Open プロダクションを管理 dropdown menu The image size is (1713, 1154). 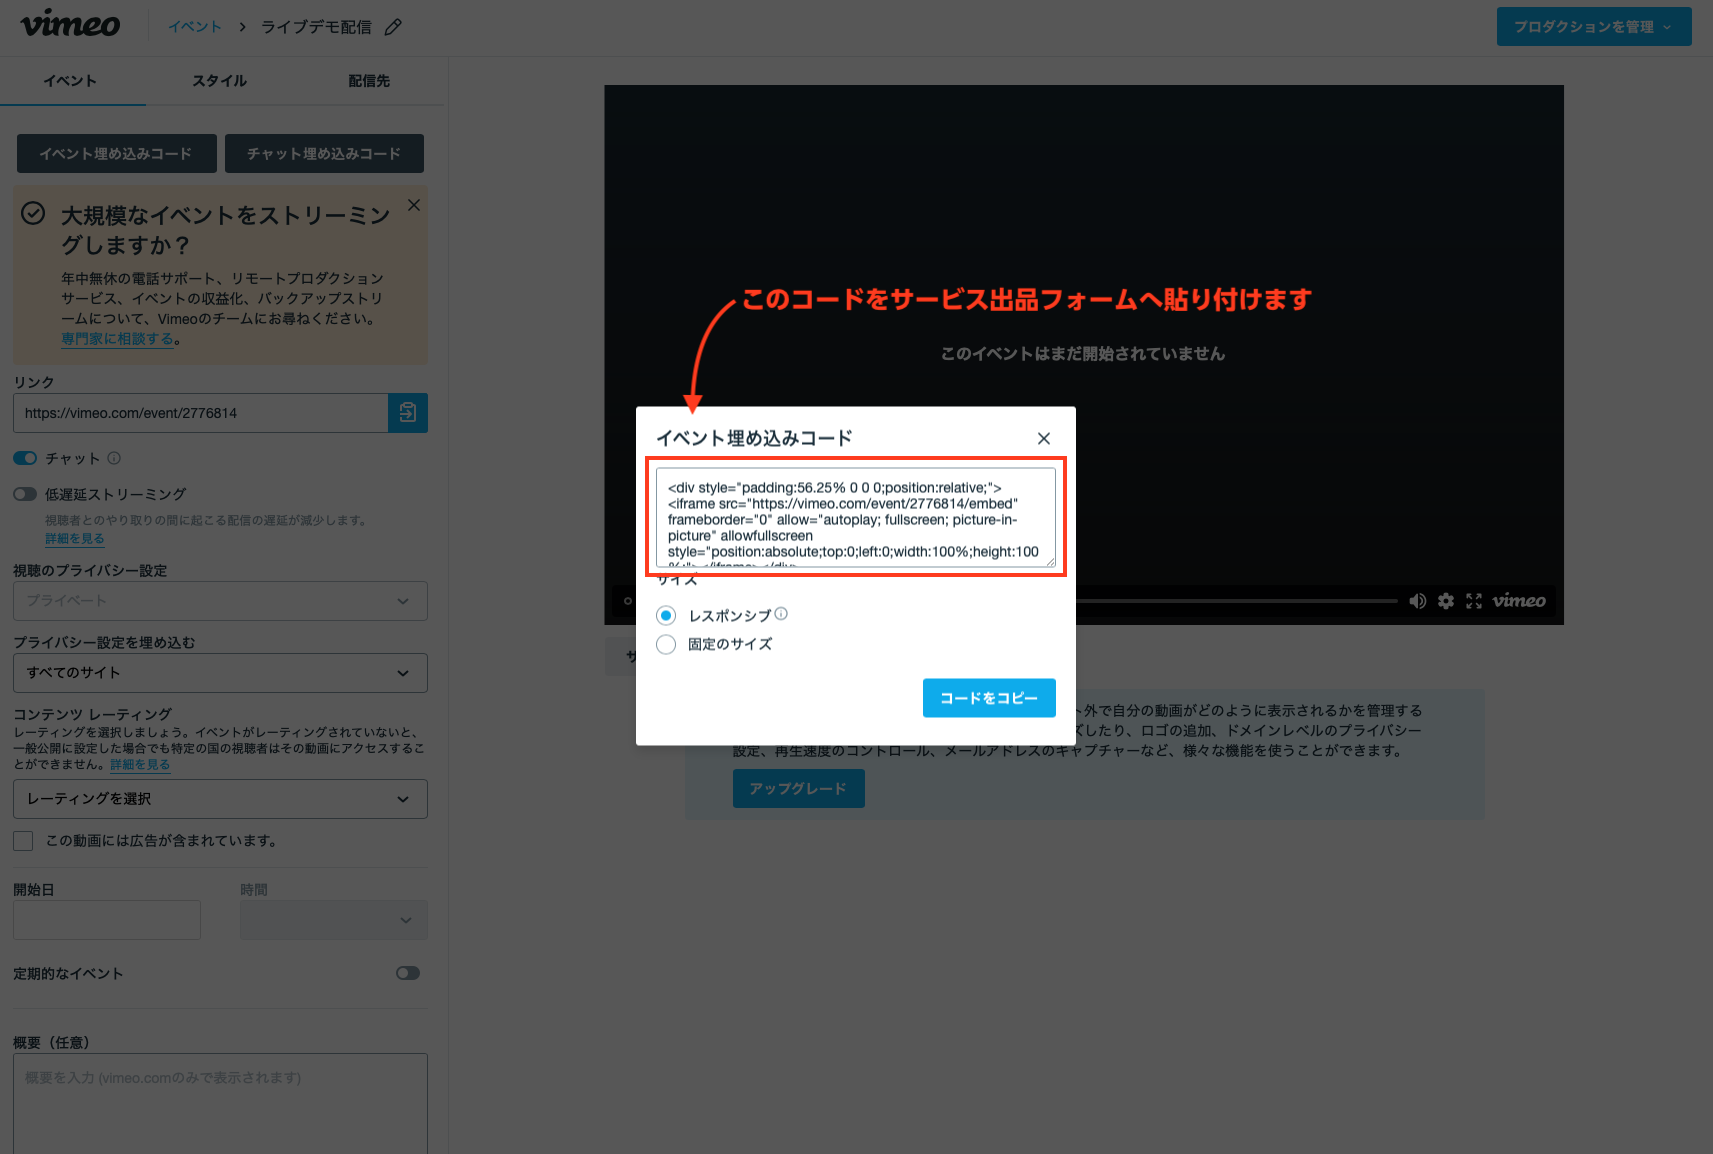click(x=1593, y=27)
